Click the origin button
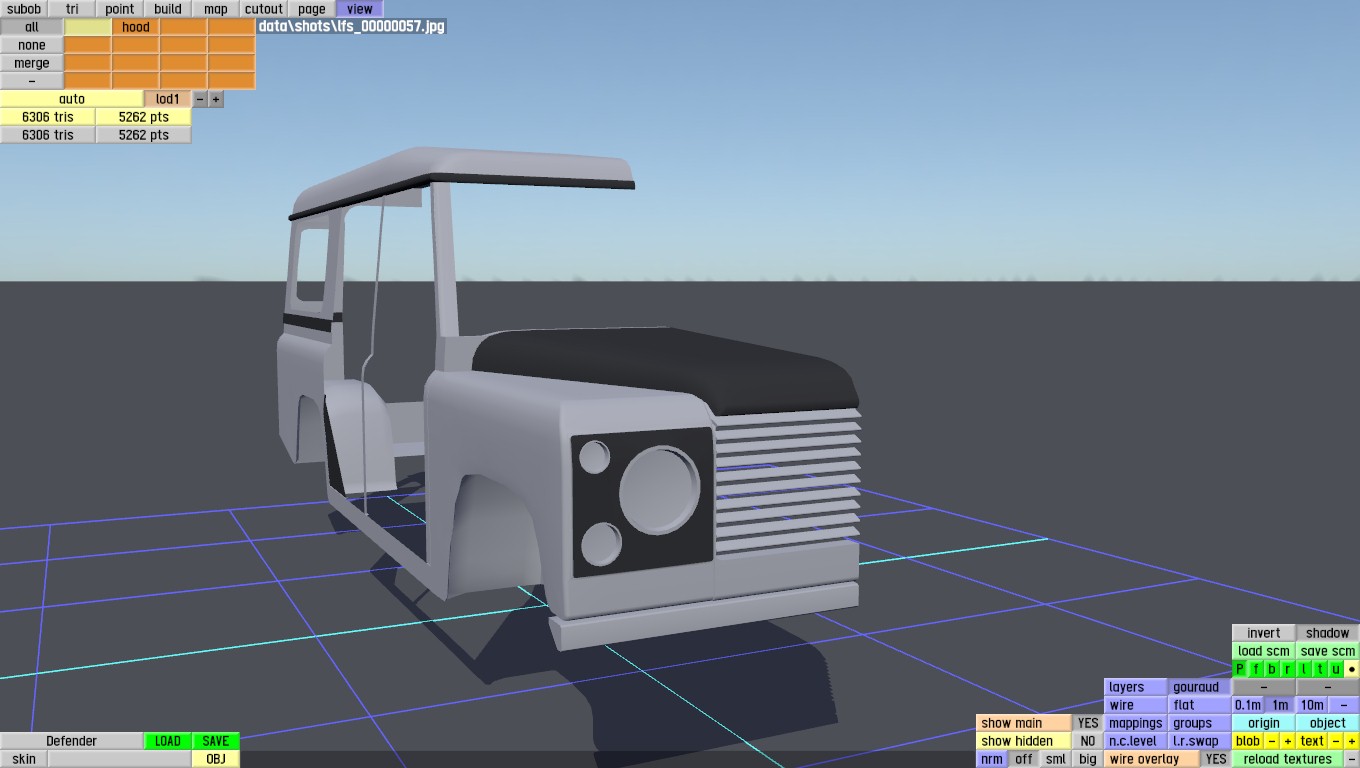 pos(1264,723)
